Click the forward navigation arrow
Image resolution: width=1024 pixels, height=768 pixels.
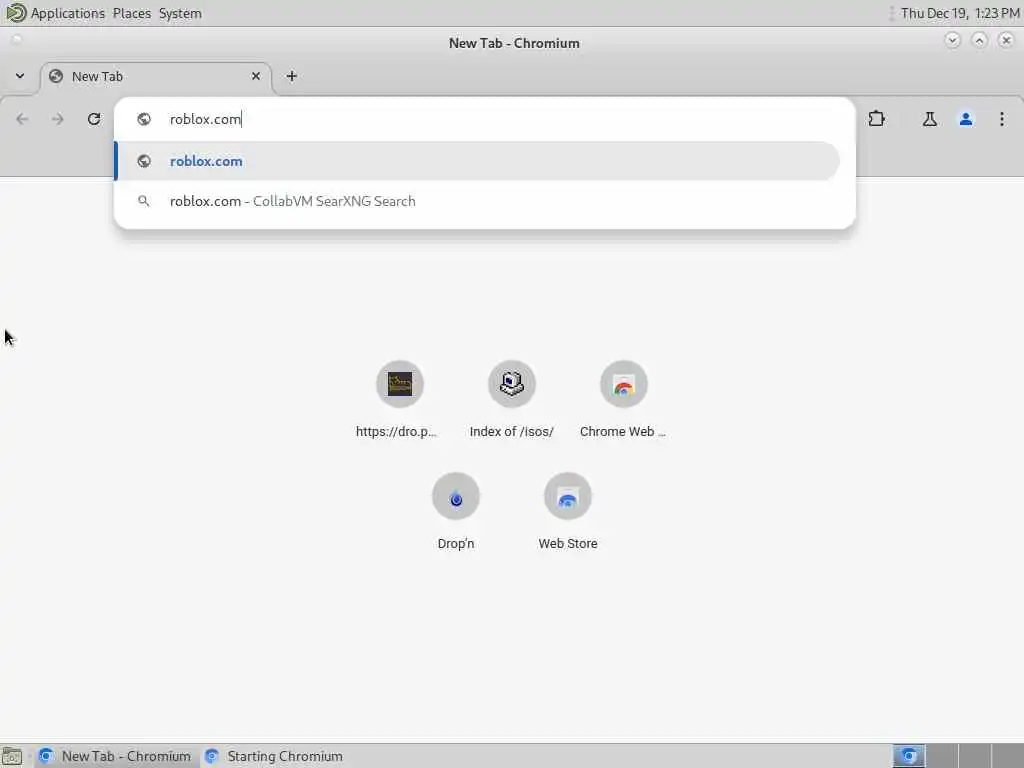[58, 119]
